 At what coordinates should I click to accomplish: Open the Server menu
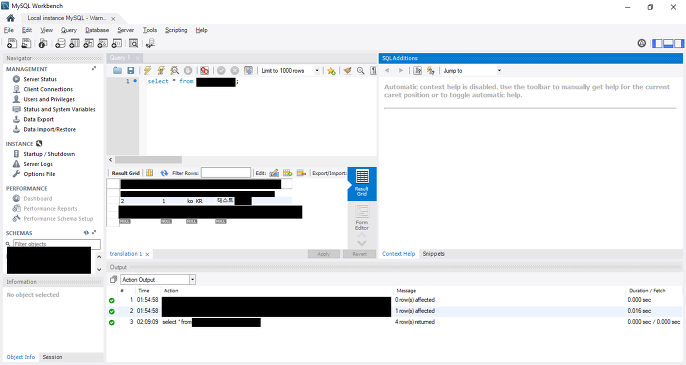(x=126, y=30)
